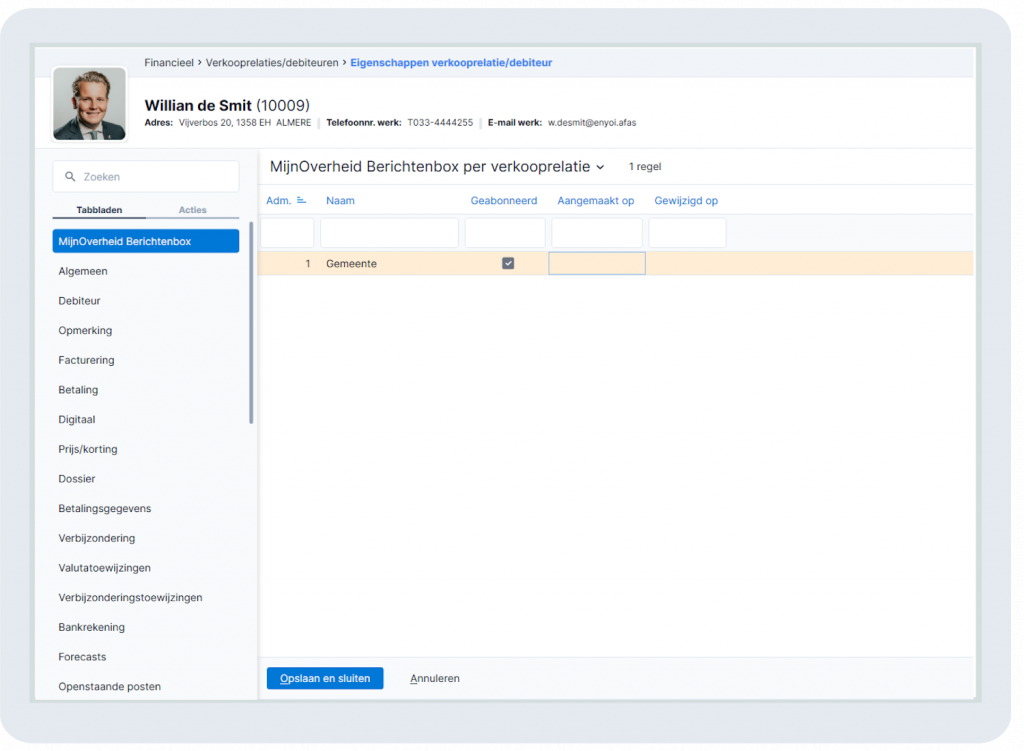Image resolution: width=1024 pixels, height=751 pixels.
Task: Click the Naam column filter field
Action: 389,232
